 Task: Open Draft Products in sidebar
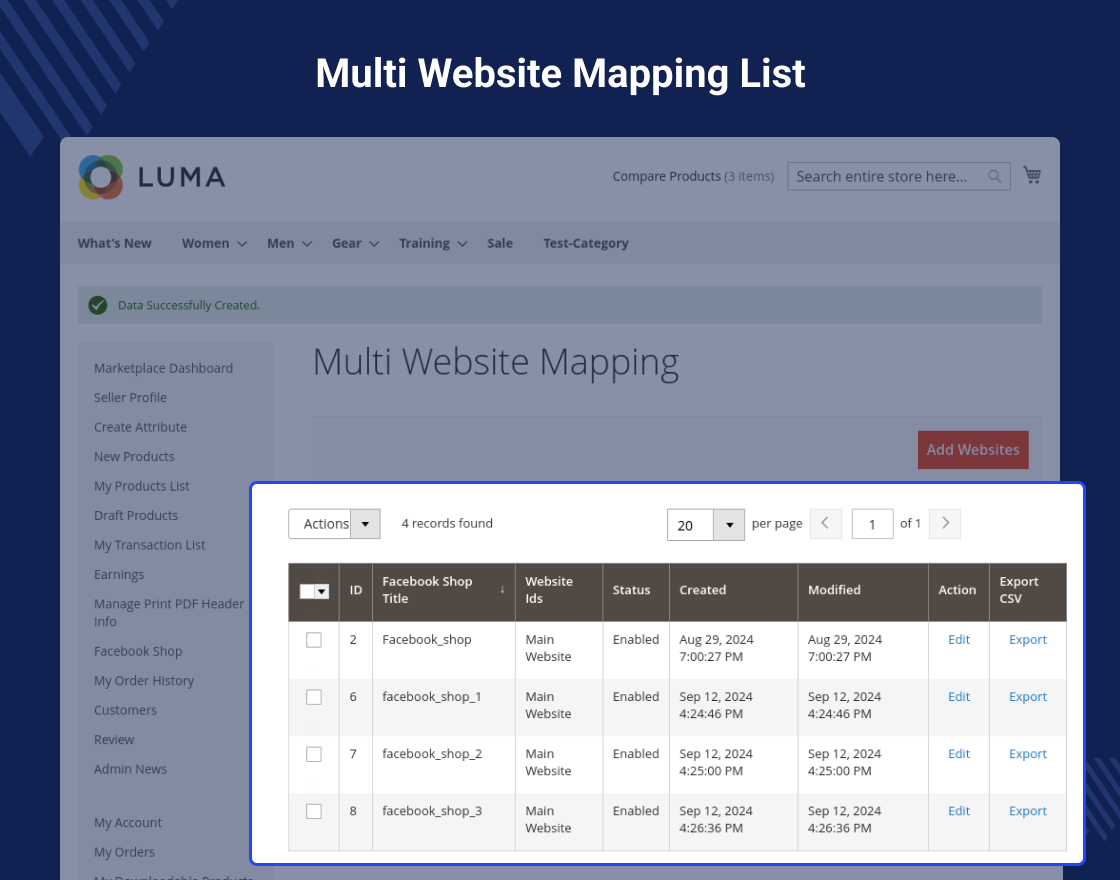point(136,516)
